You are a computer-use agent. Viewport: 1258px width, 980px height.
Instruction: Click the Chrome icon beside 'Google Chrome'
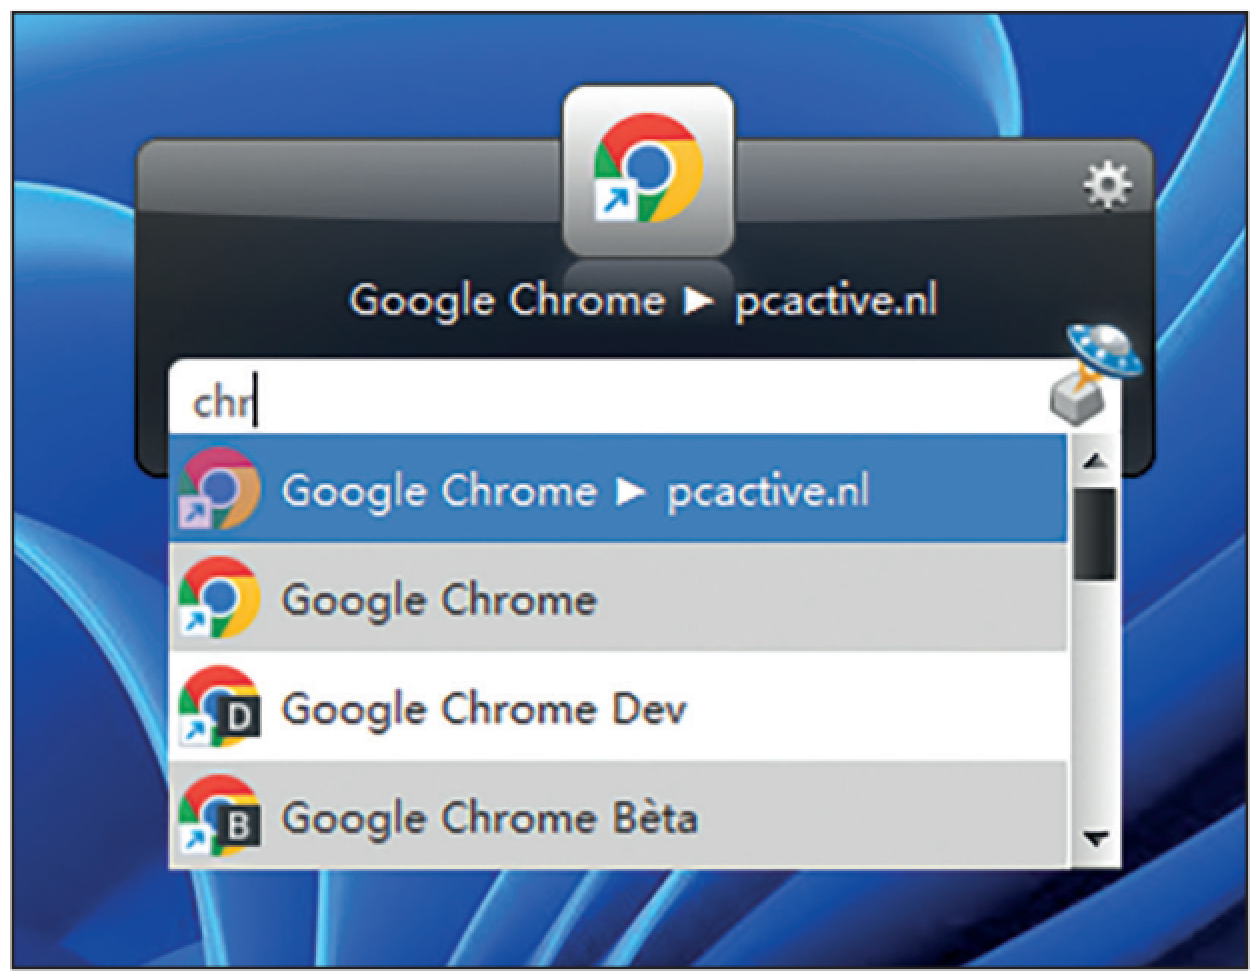coord(219,598)
